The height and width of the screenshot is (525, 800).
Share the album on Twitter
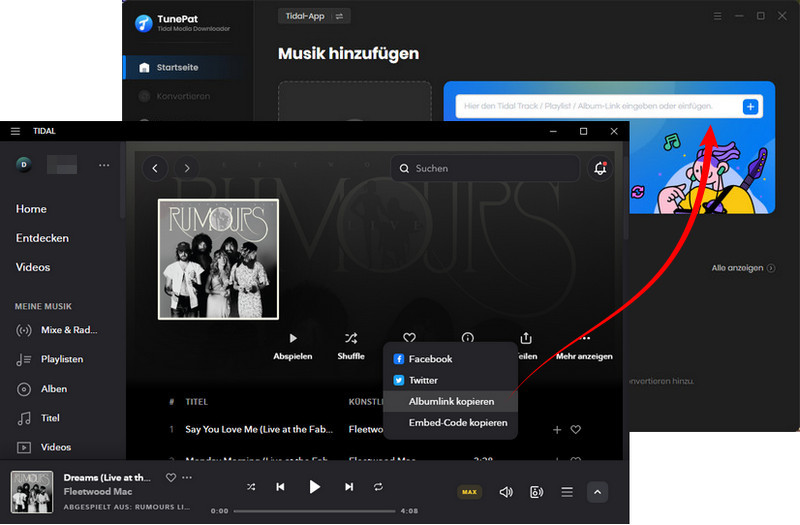tap(451, 380)
